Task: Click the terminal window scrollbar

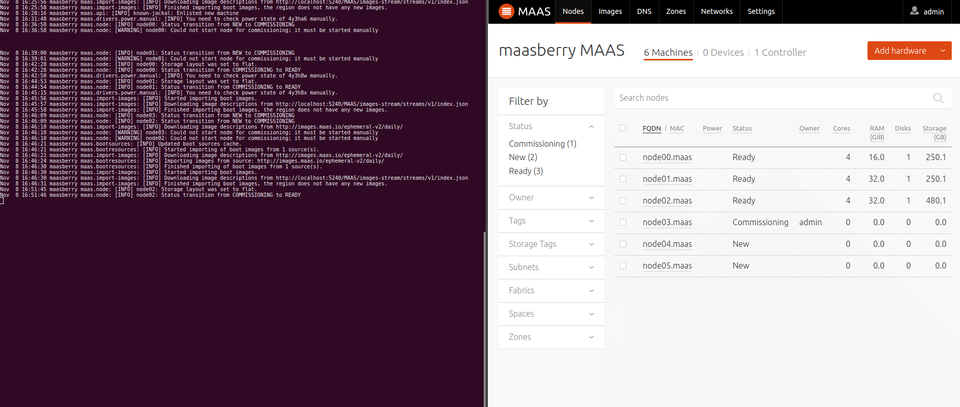Action: click(x=485, y=318)
